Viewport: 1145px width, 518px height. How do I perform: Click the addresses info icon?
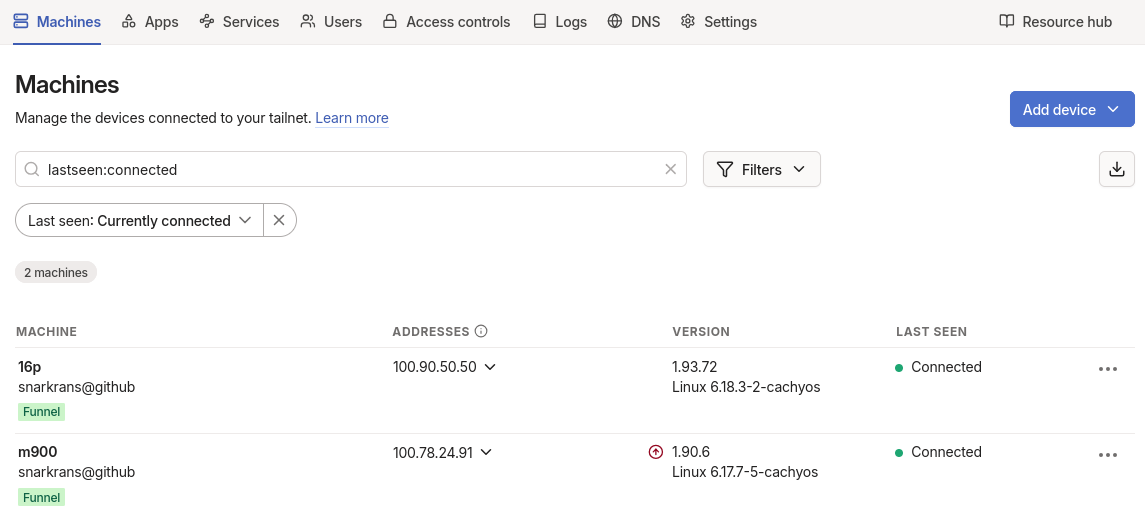(x=481, y=332)
